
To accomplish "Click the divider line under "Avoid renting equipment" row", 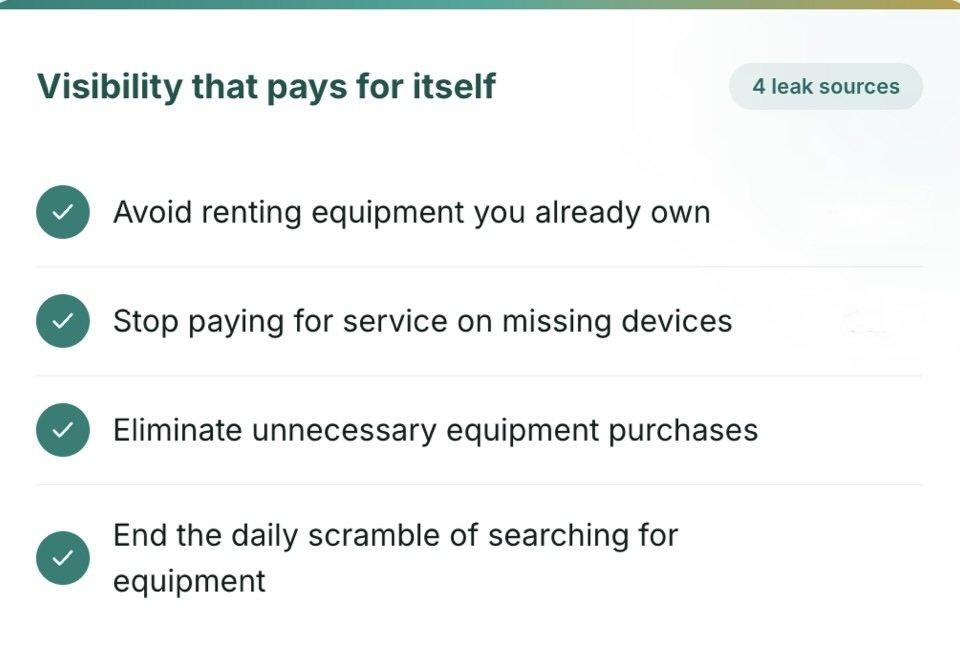I will point(479,266).
